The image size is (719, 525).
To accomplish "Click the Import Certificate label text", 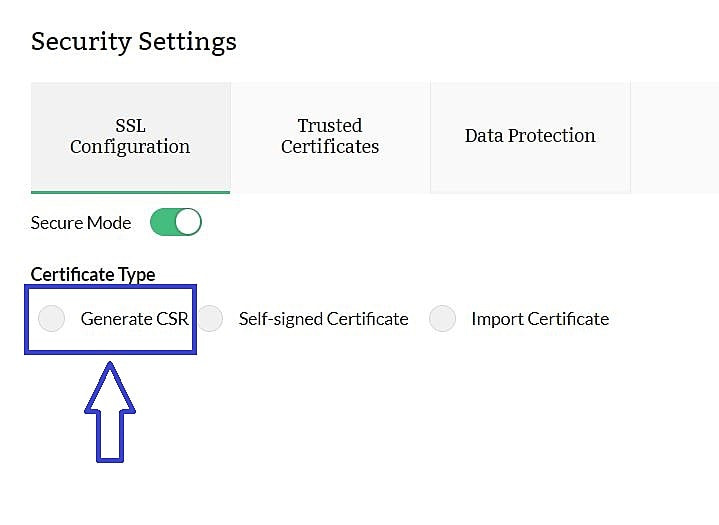I will (540, 319).
